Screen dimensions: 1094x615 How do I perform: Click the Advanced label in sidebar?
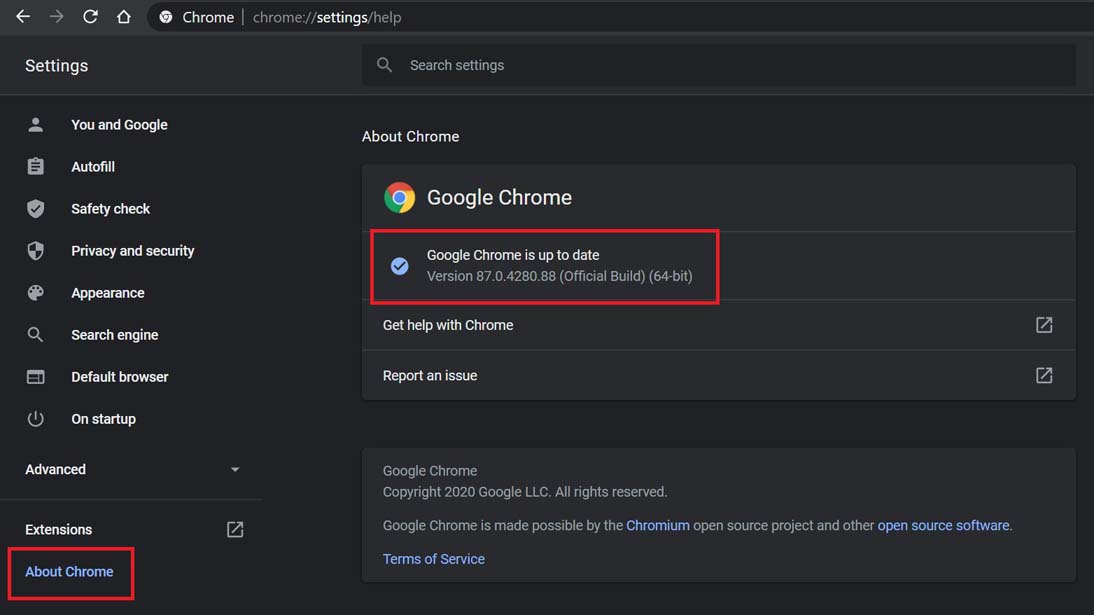55,469
